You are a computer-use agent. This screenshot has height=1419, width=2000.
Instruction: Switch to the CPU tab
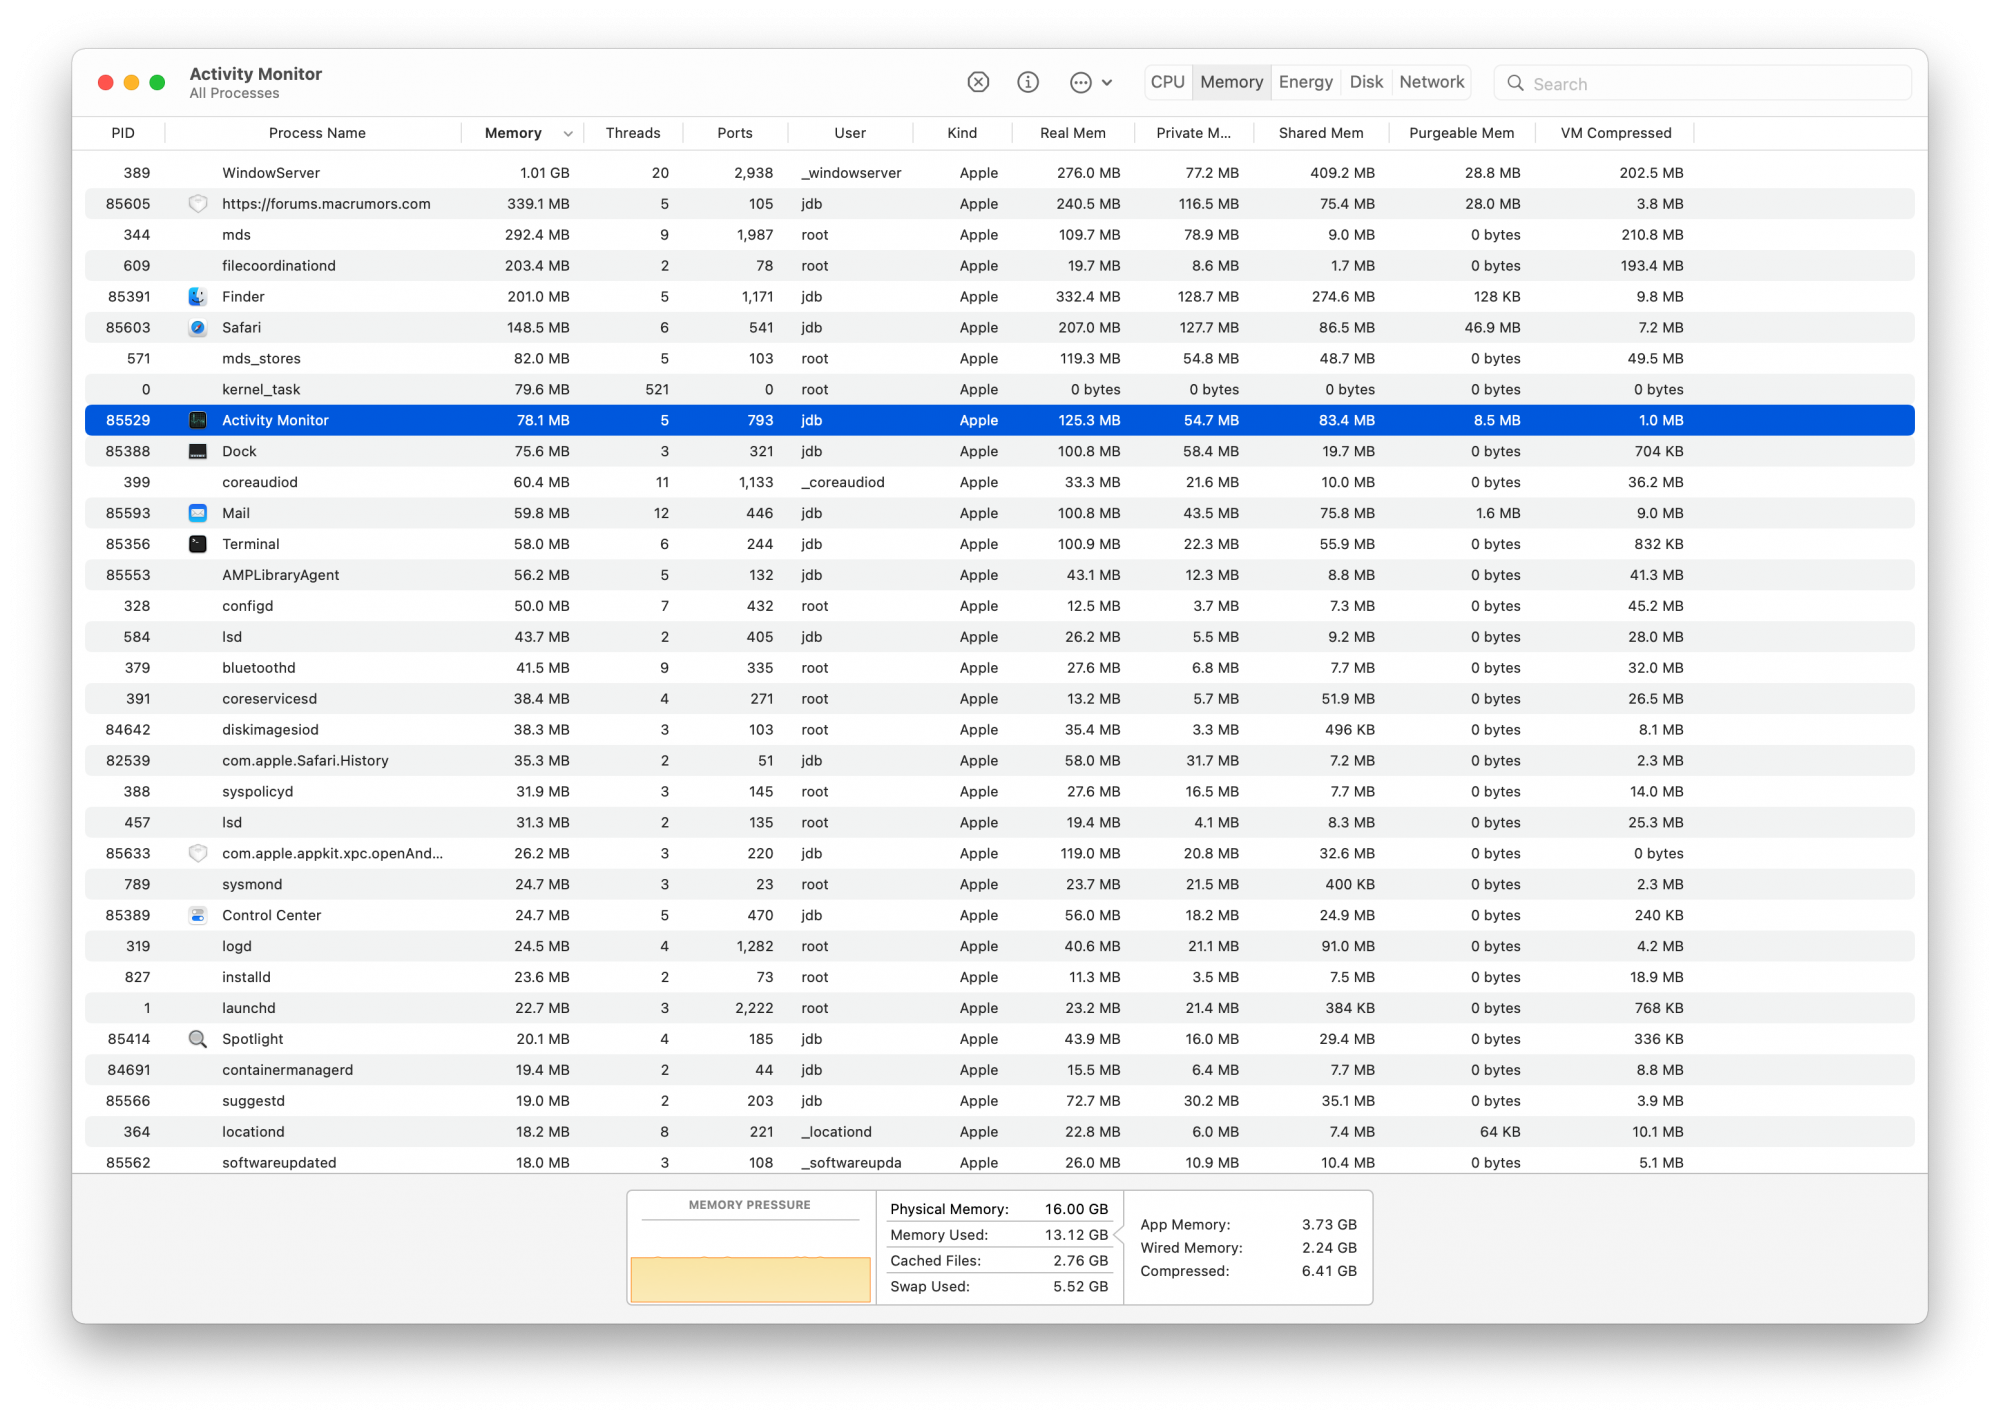click(1167, 82)
